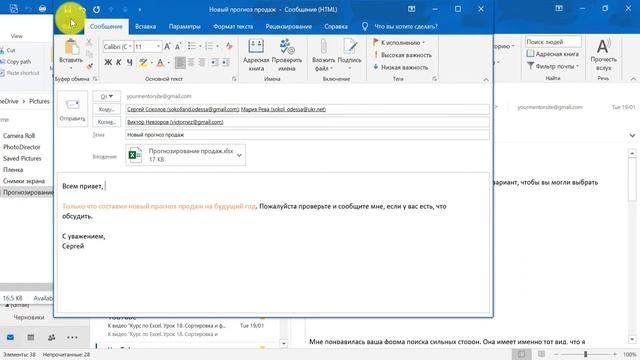Image resolution: width=640 pixels, height=360 pixels.
Task: Click Адресная книга in Outlook main window
Action: pos(553,54)
